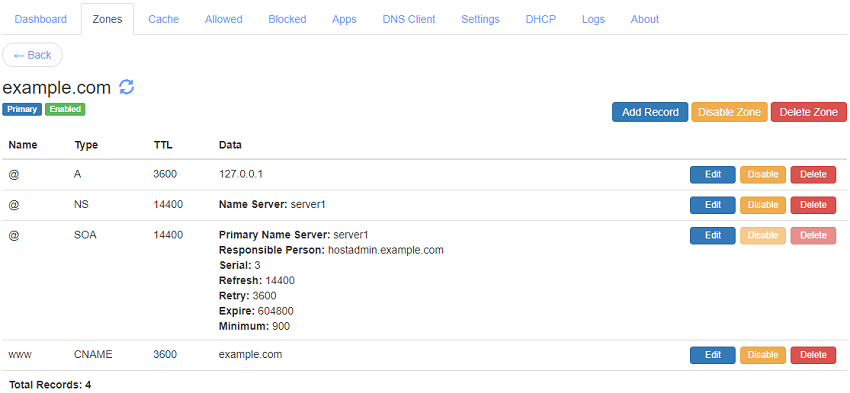The image size is (850, 393).
Task: Click the Total Records: 4 text
Action: [x=50, y=385]
